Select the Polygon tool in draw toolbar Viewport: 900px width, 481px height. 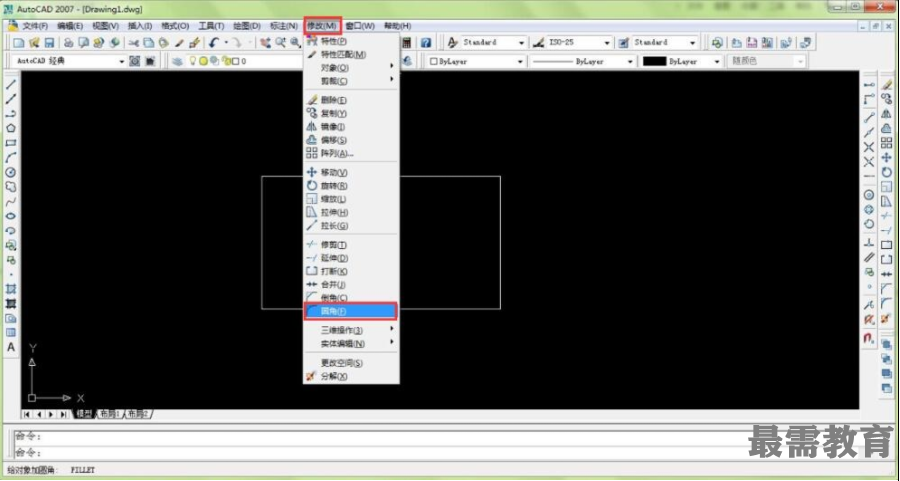pos(11,129)
